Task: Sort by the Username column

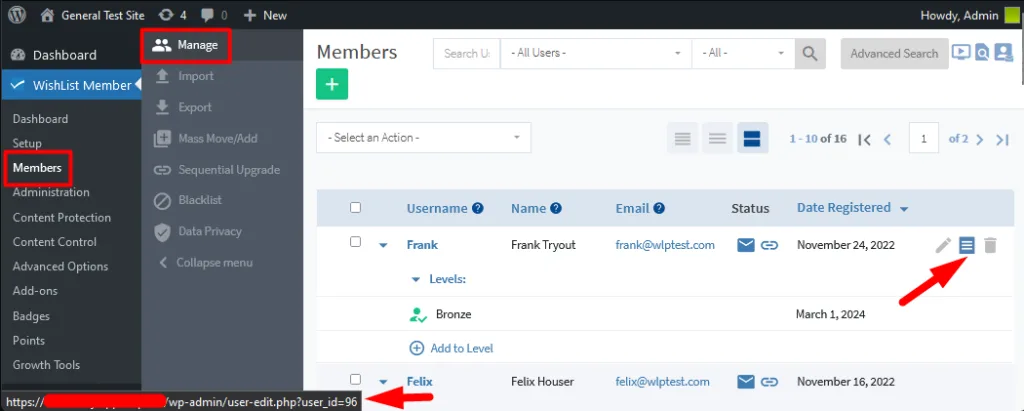Action: coord(437,208)
